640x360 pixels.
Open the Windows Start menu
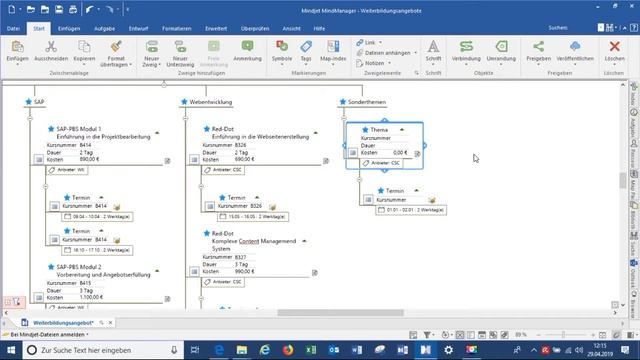tap(11, 350)
